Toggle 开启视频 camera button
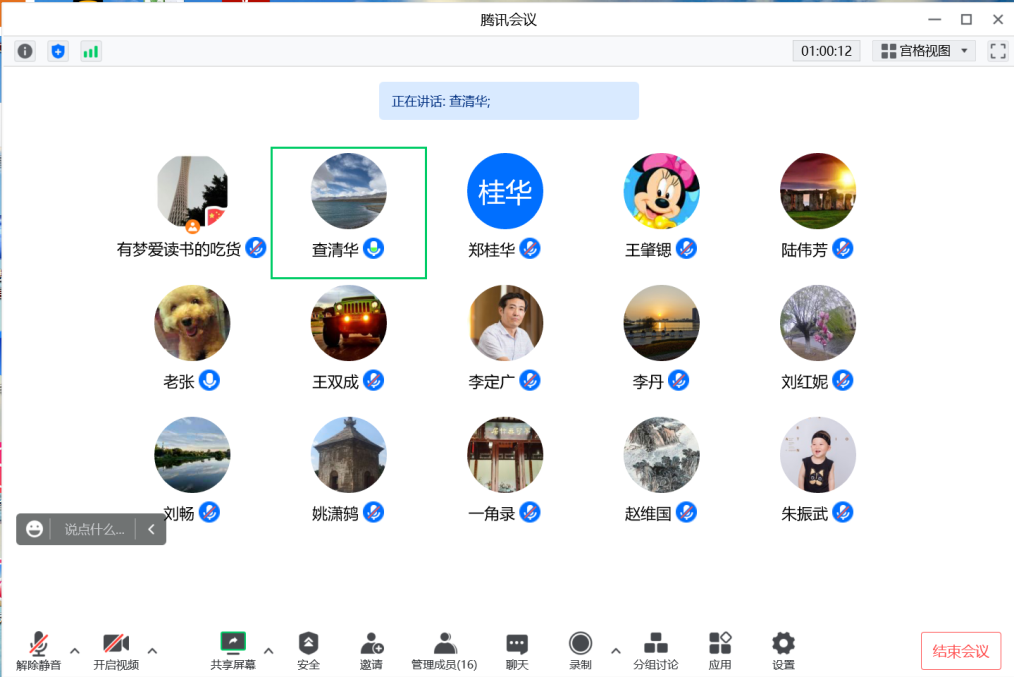 (116, 650)
